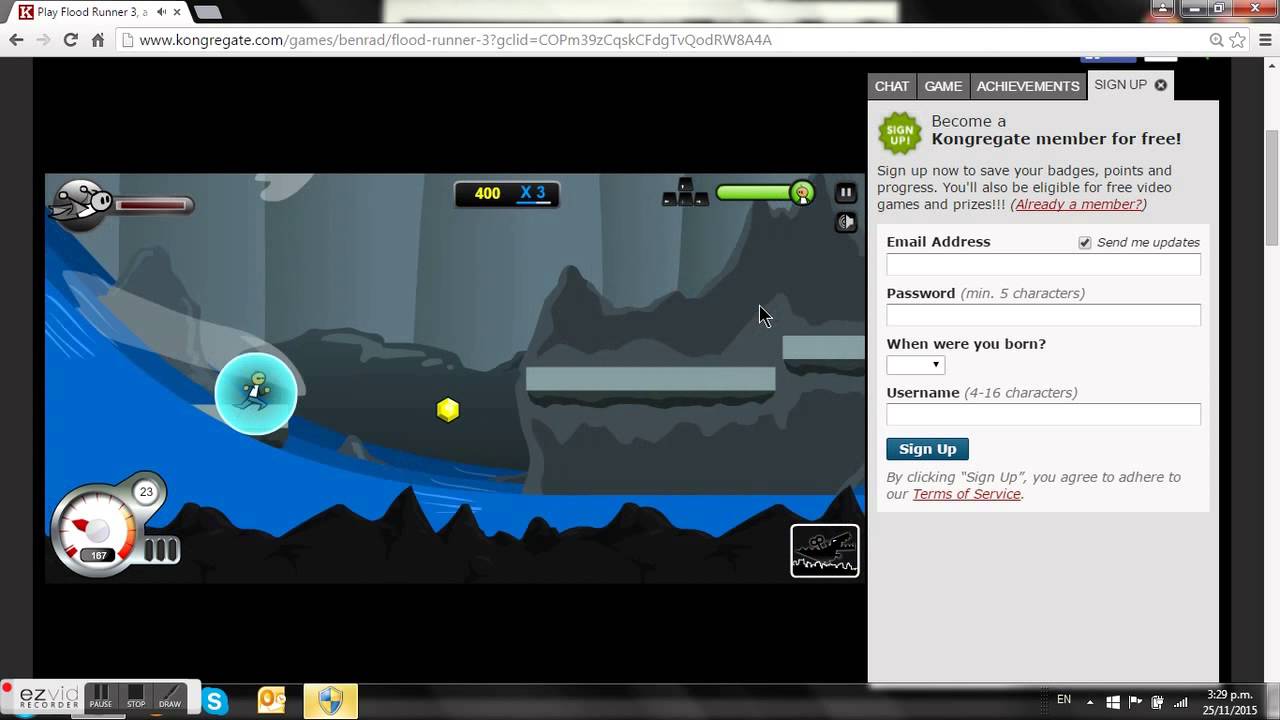
Task: Click the browser forward arrow
Action: (43, 40)
